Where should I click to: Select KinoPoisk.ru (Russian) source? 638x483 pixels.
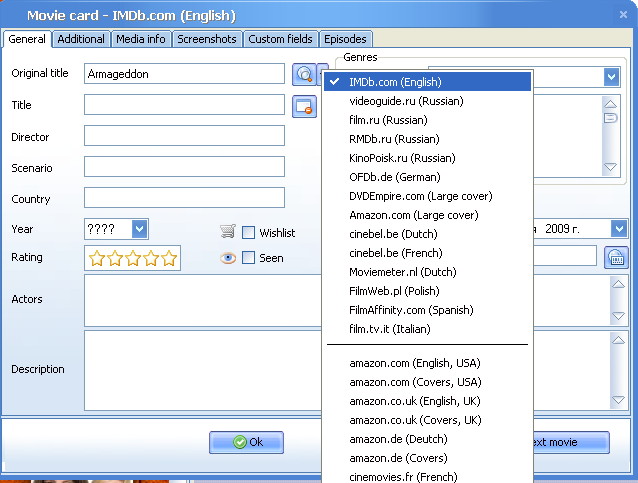coord(427,158)
